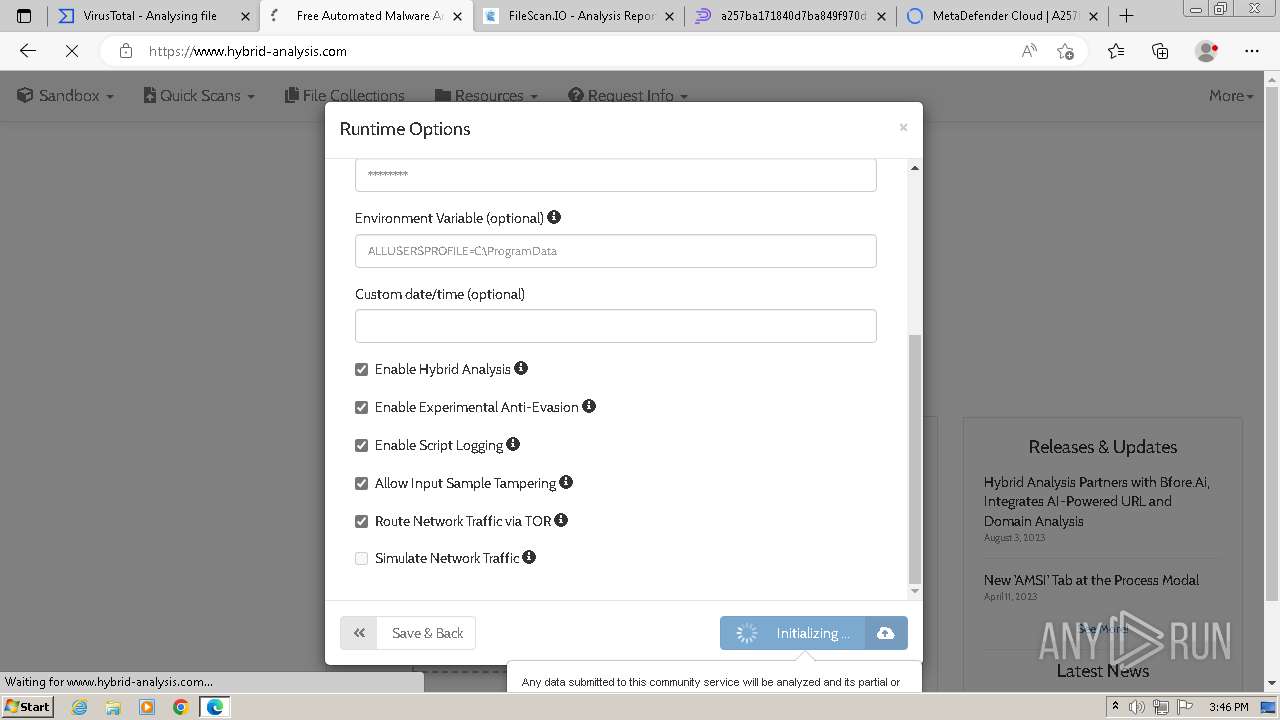Click the Custom date/time input field
Image resolution: width=1280 pixels, height=720 pixels.
(x=616, y=326)
